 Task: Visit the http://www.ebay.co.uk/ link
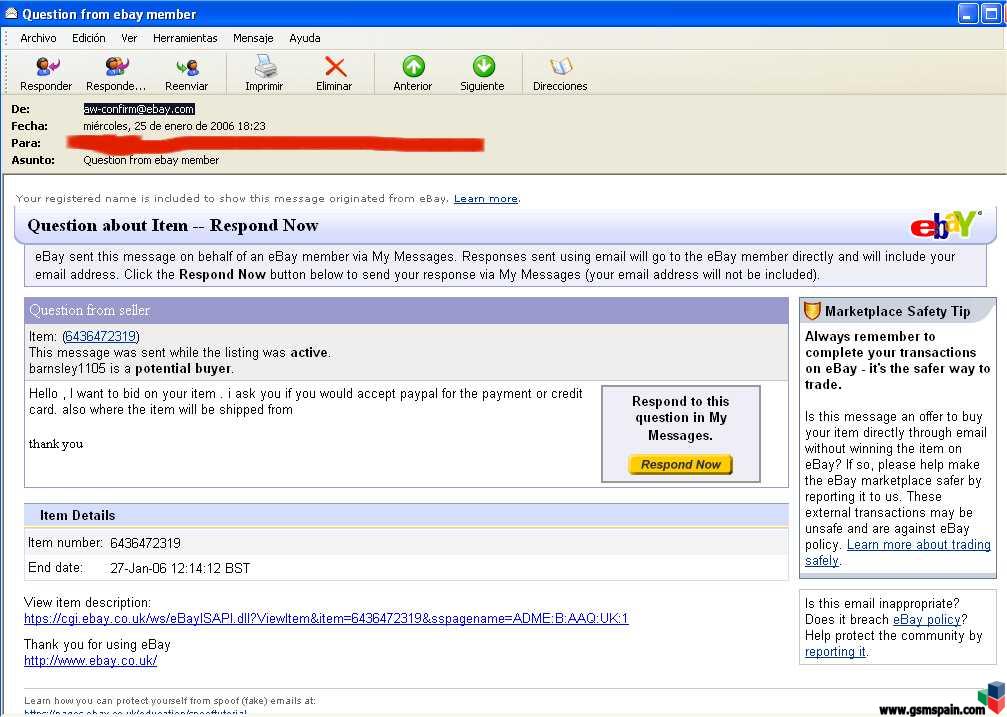(x=91, y=660)
